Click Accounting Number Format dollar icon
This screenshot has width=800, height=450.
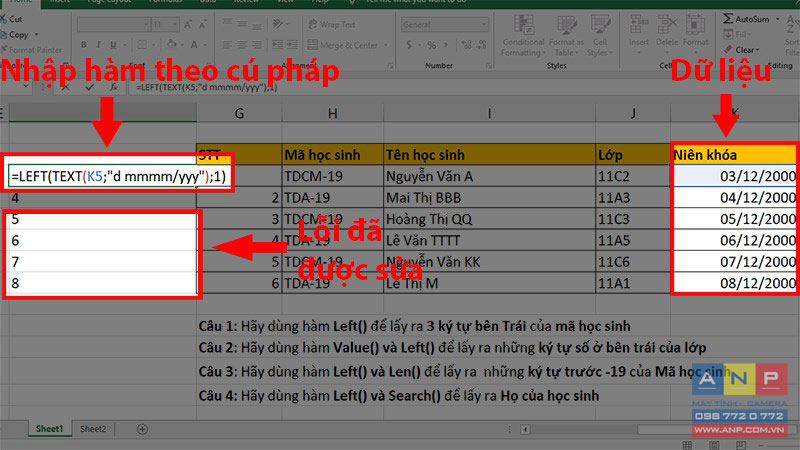coord(409,45)
